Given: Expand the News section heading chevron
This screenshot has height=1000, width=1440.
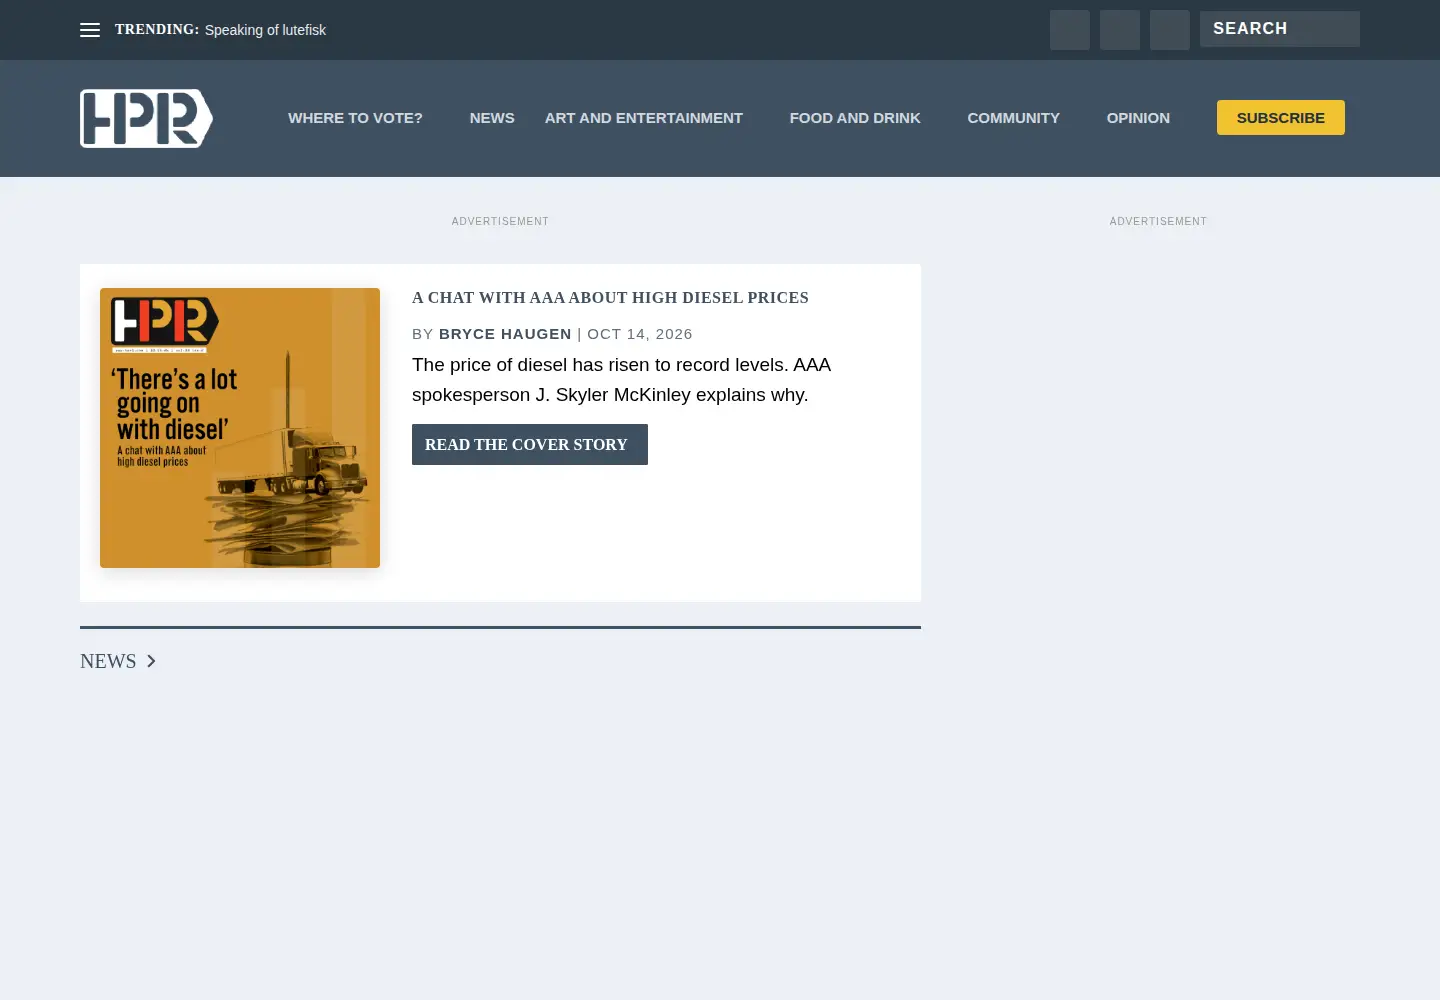Looking at the screenshot, I should [151, 661].
